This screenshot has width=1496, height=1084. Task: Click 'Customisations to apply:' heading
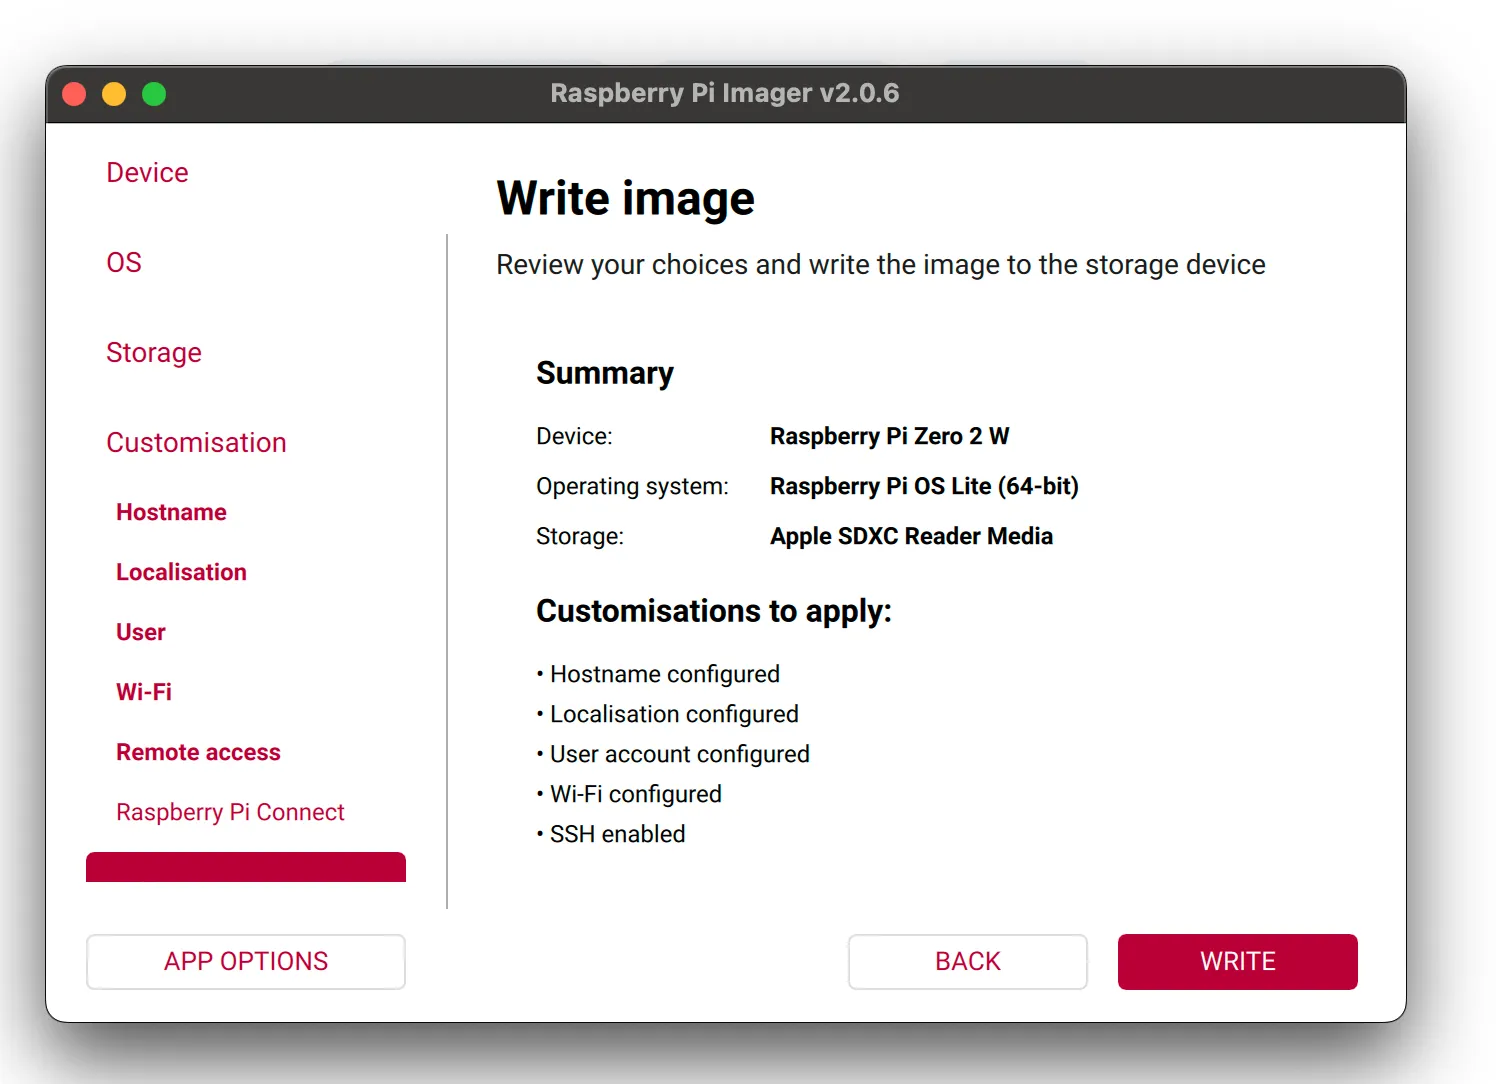click(714, 611)
